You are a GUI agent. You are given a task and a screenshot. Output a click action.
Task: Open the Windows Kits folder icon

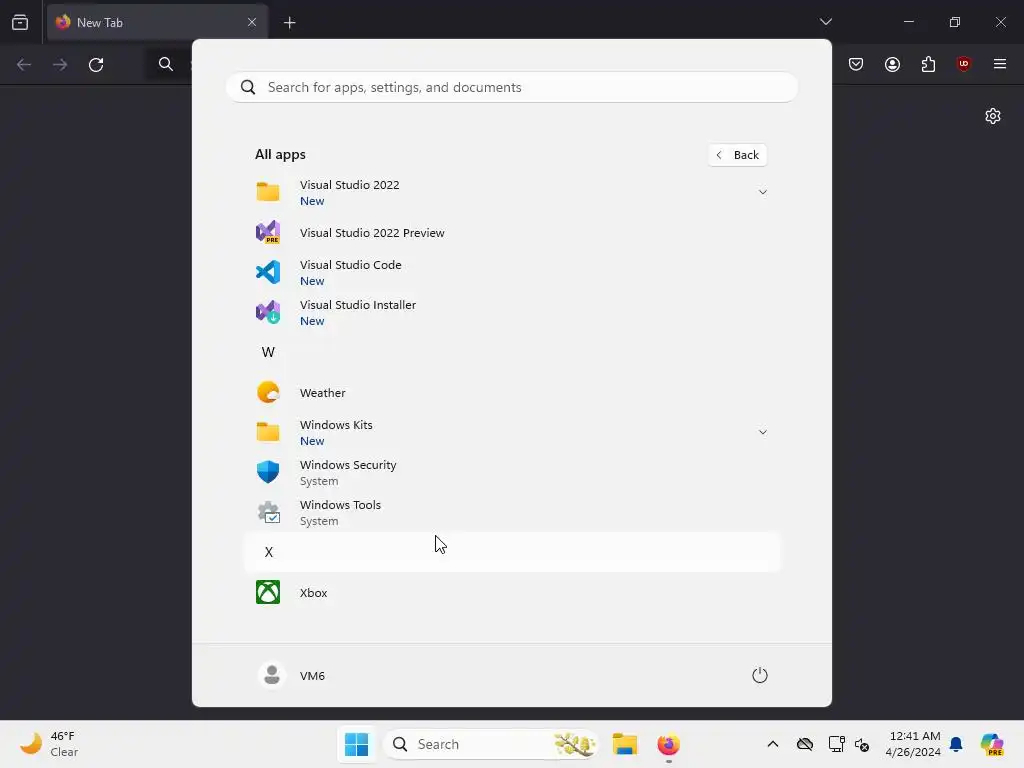[268, 432]
